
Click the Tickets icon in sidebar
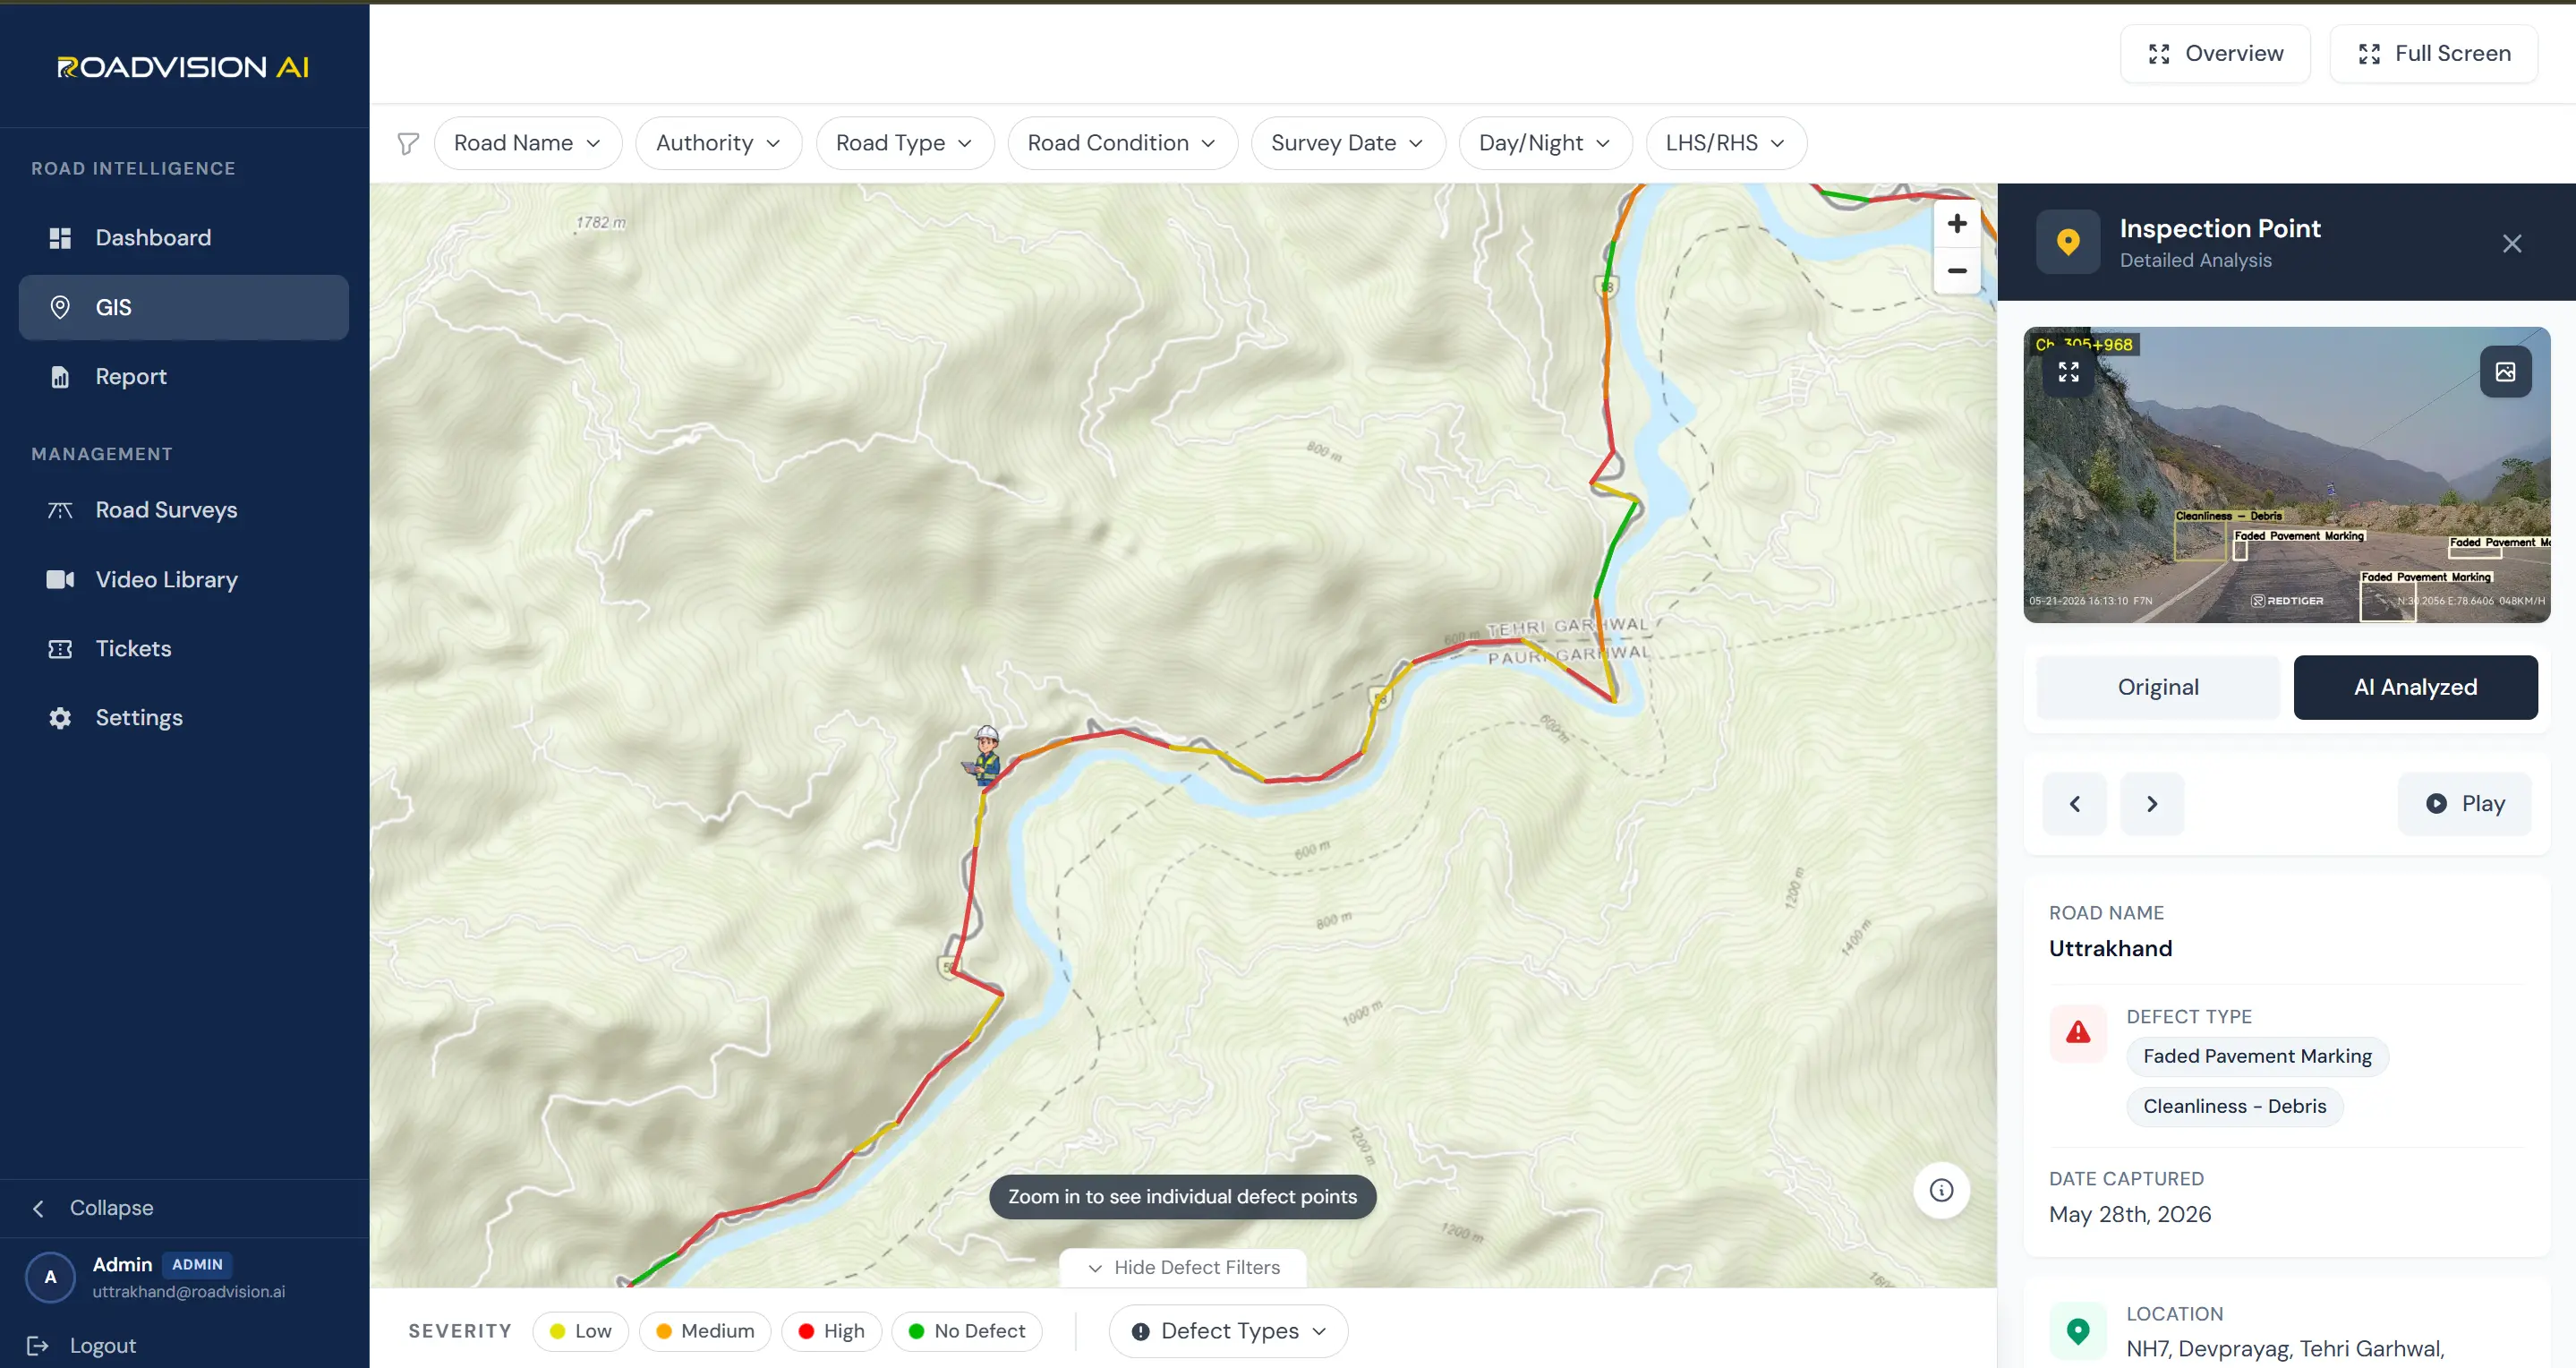(x=60, y=649)
